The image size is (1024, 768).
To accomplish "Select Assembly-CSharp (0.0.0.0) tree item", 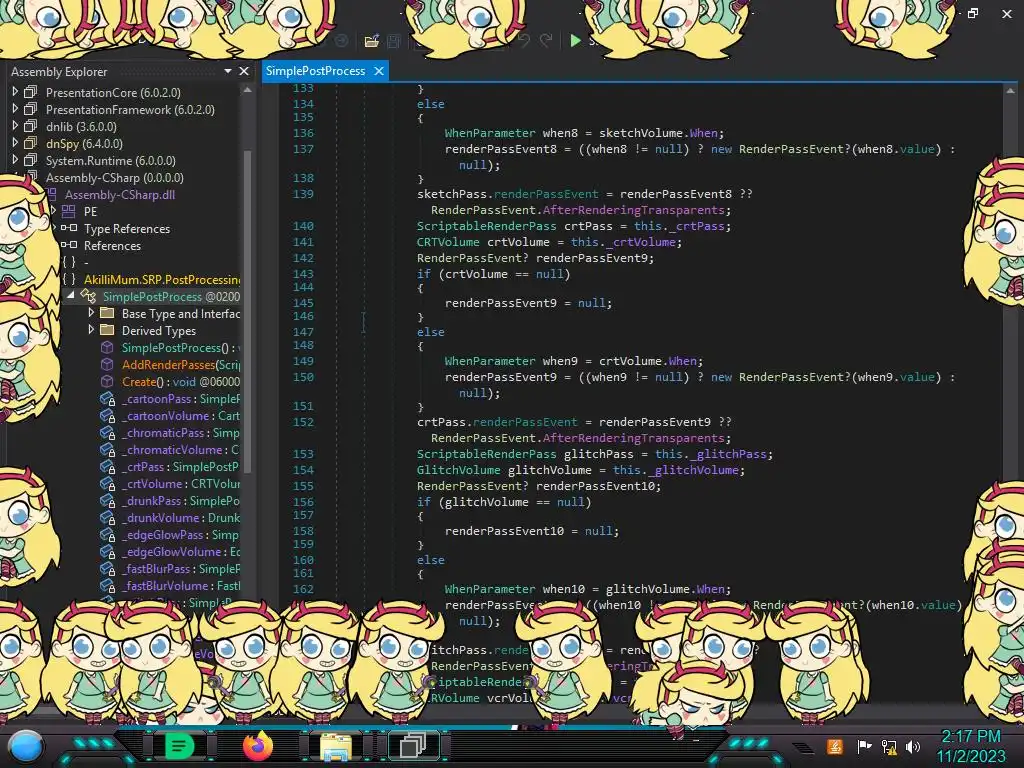I will [x=114, y=178].
